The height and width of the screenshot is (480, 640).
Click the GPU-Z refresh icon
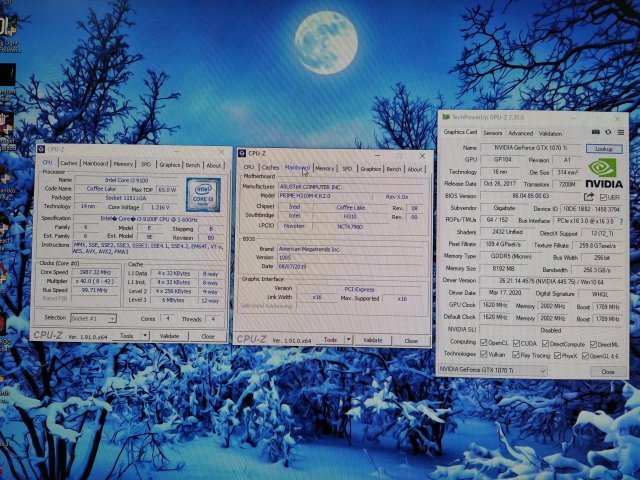606,131
